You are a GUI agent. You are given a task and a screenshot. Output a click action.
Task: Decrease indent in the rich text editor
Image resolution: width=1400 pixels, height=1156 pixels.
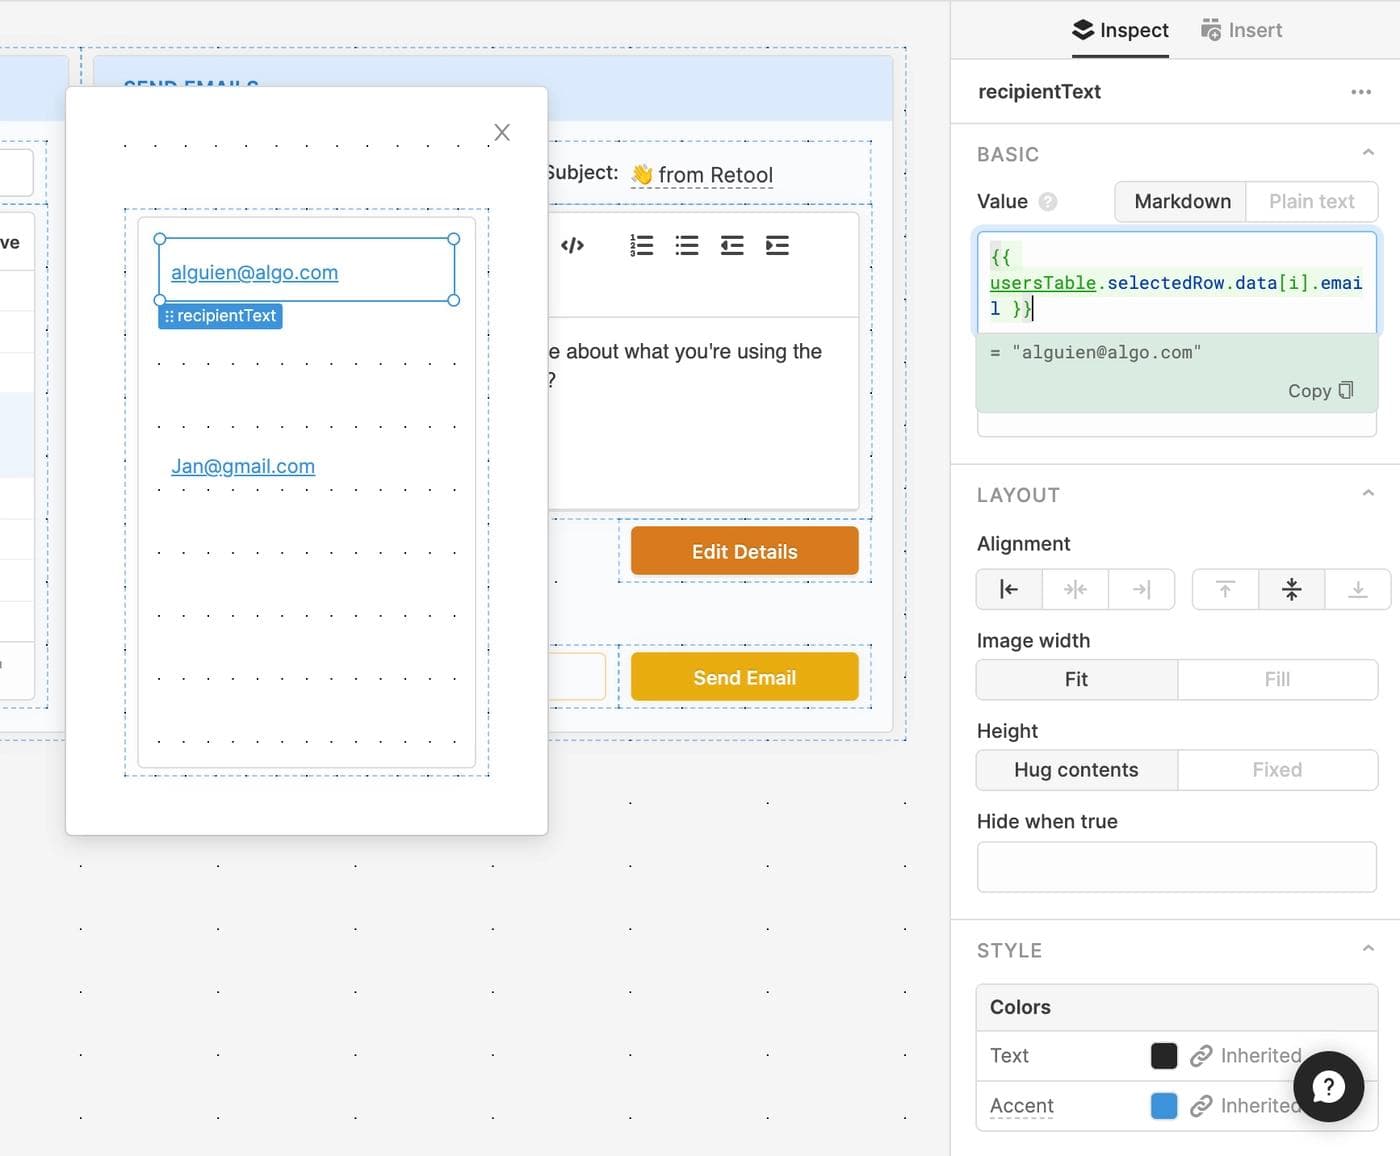tap(732, 245)
